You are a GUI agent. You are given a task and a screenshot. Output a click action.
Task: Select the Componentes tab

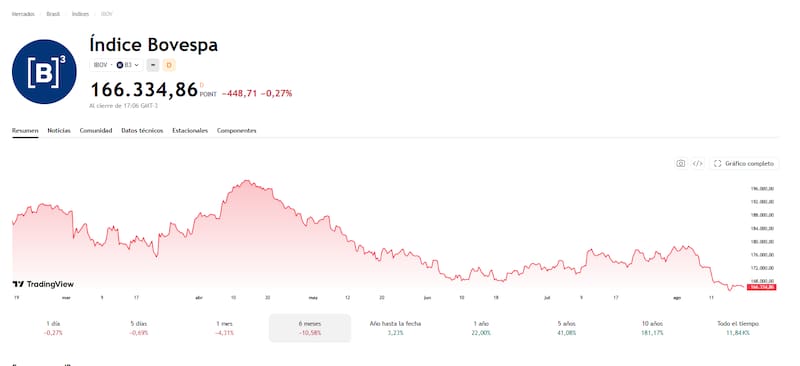tap(237, 131)
